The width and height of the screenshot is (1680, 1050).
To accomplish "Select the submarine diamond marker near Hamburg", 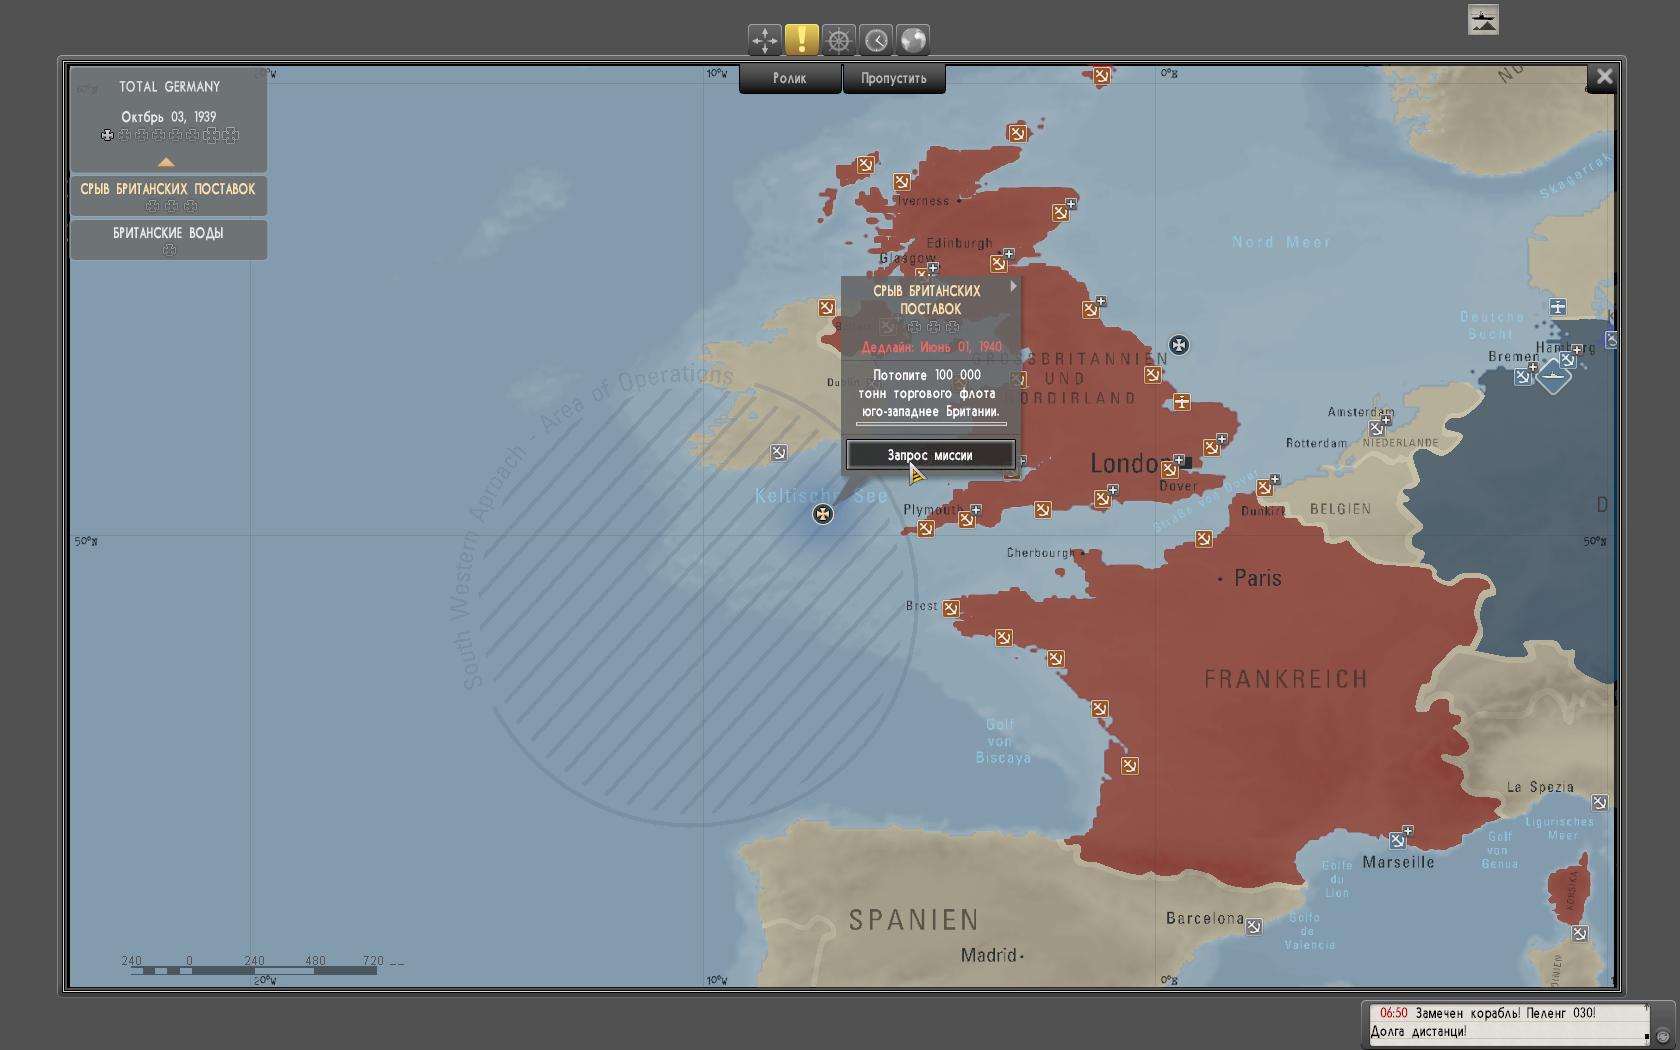I will [x=1553, y=376].
